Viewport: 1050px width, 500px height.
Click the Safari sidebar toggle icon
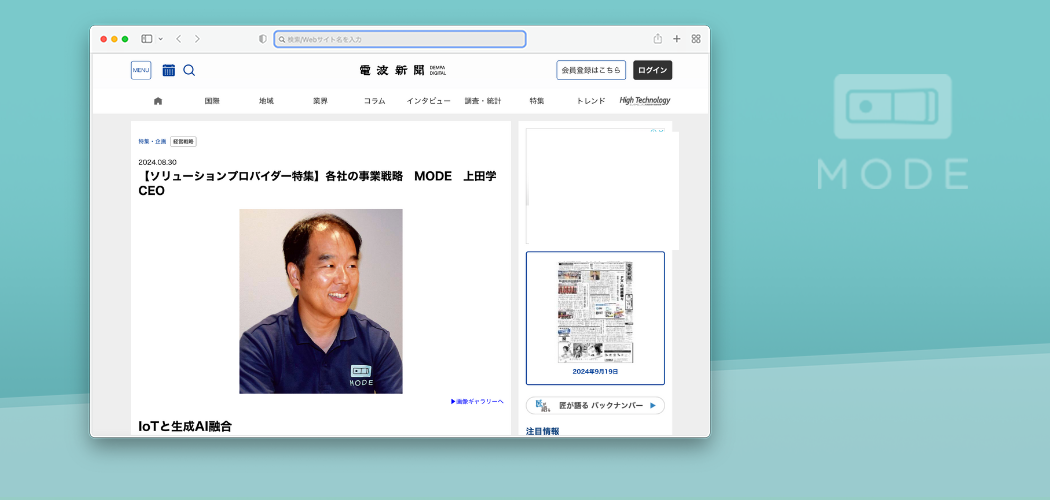pos(146,39)
